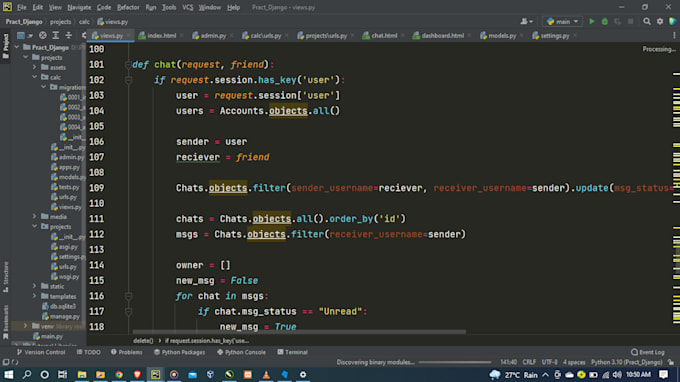The image size is (680, 382).
Task: Collapse the migrations folder
Action: 43,87
